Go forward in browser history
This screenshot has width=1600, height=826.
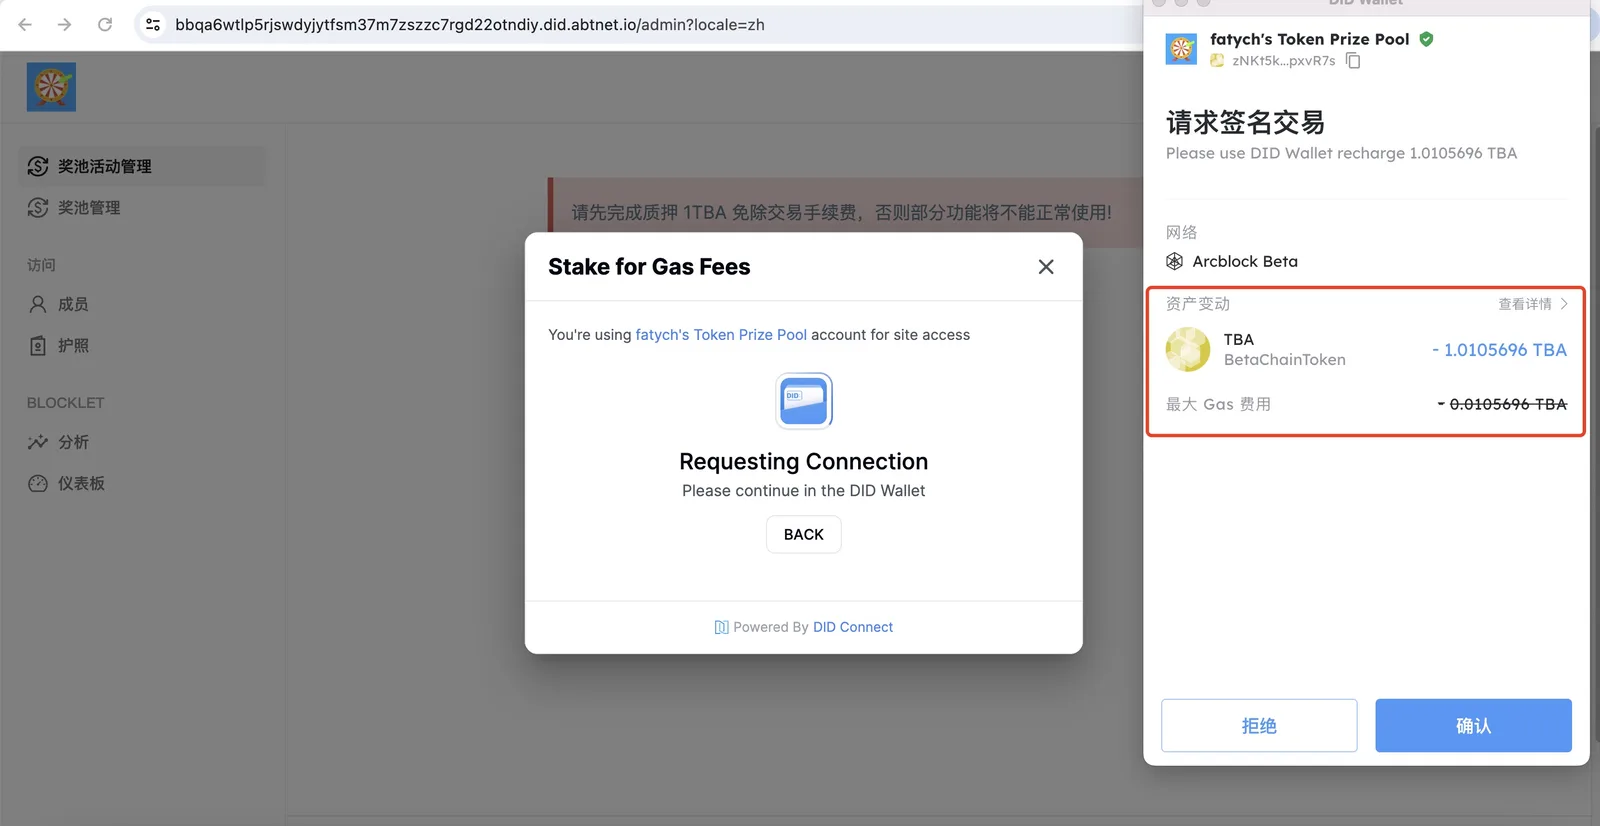tap(64, 24)
